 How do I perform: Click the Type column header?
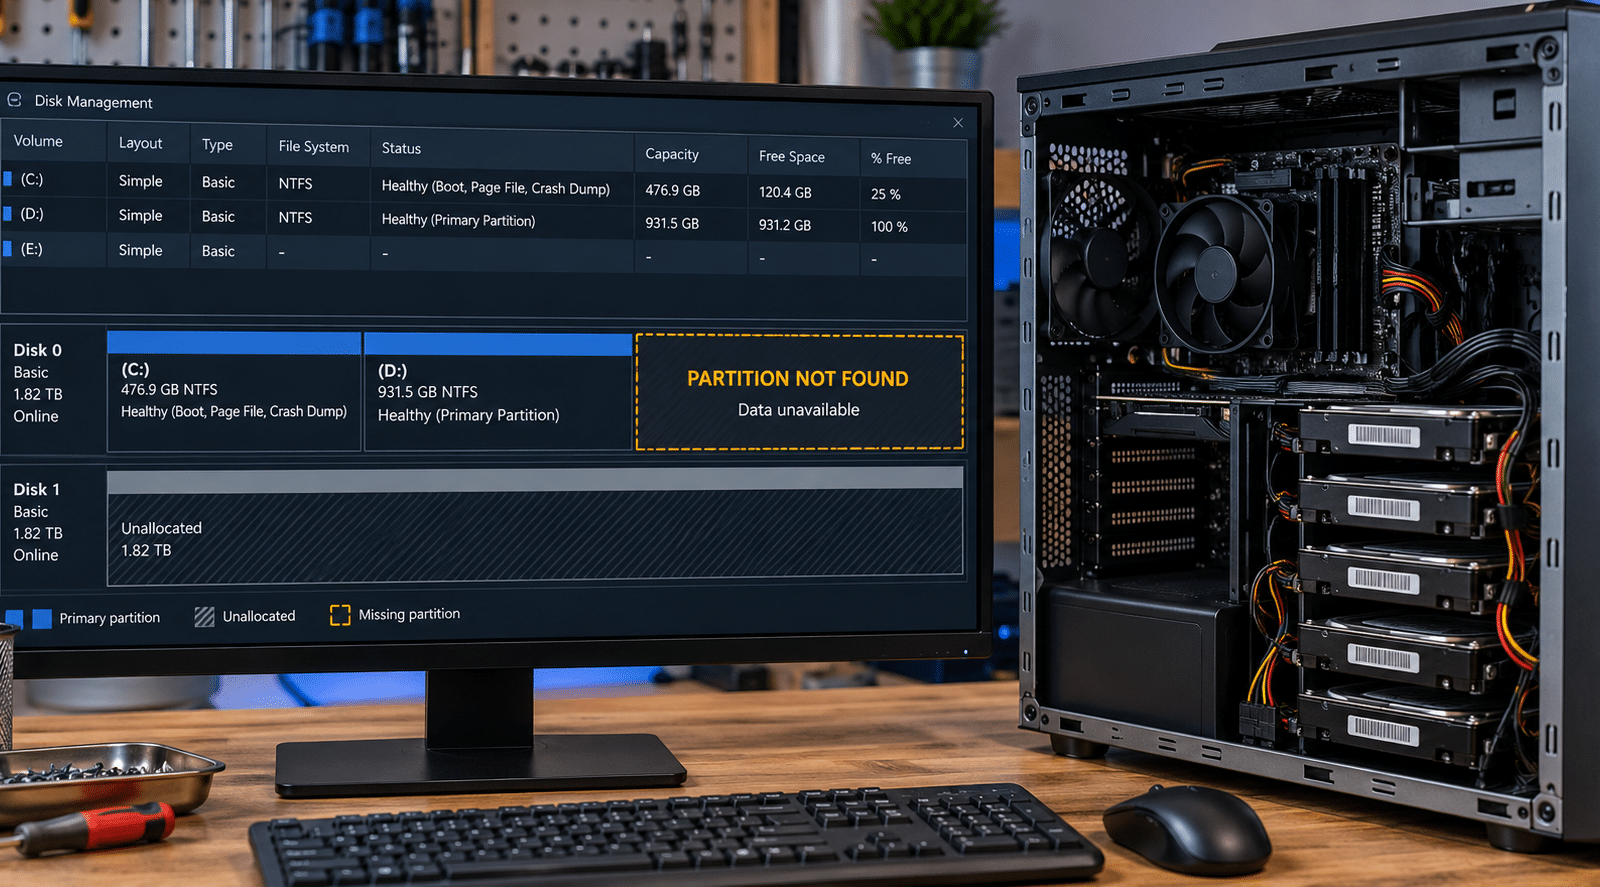217,144
